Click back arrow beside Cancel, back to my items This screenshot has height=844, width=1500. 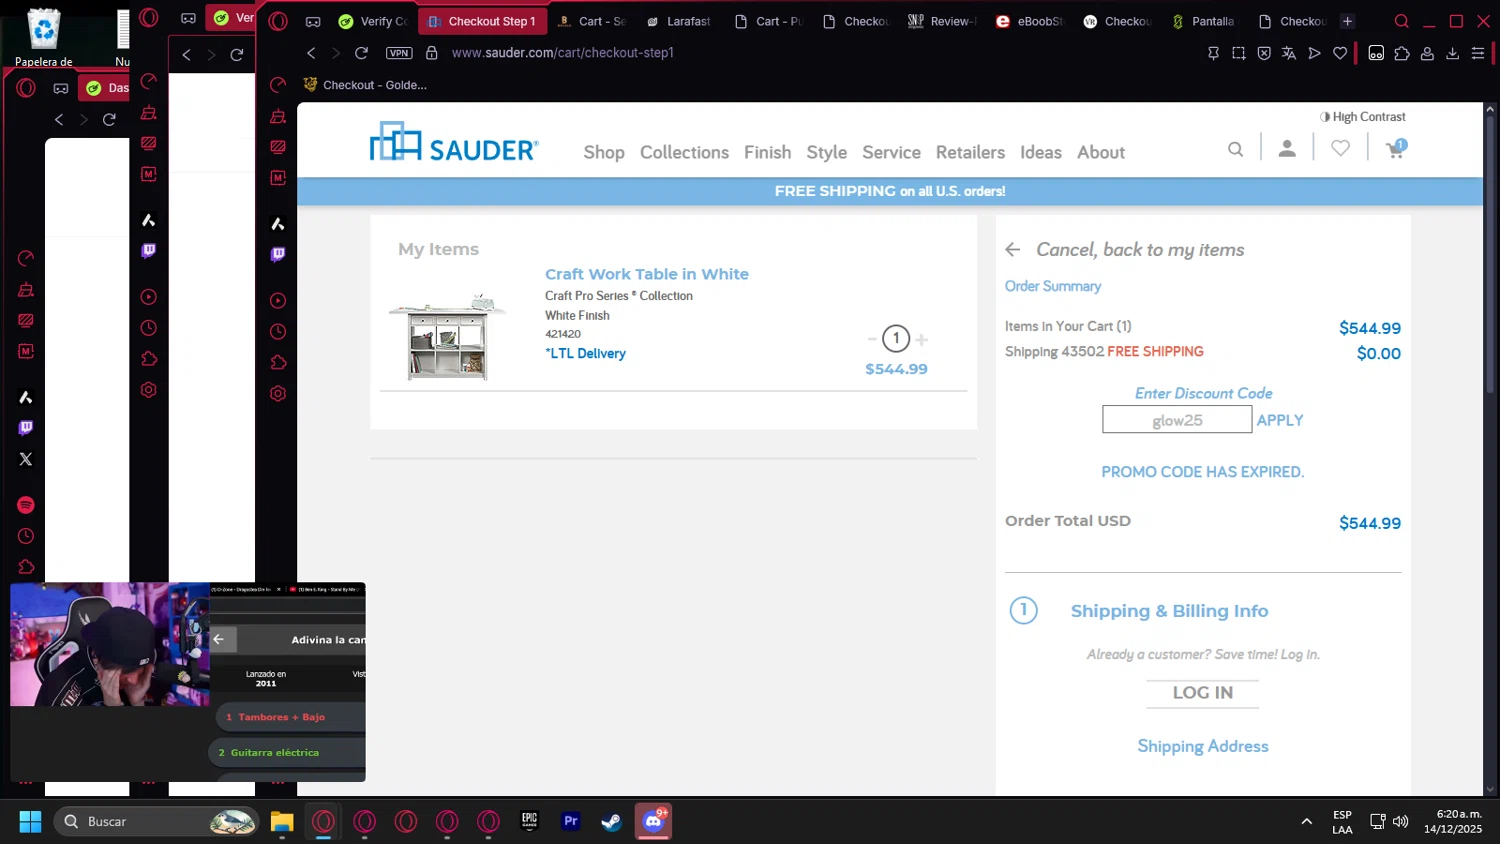click(1013, 250)
